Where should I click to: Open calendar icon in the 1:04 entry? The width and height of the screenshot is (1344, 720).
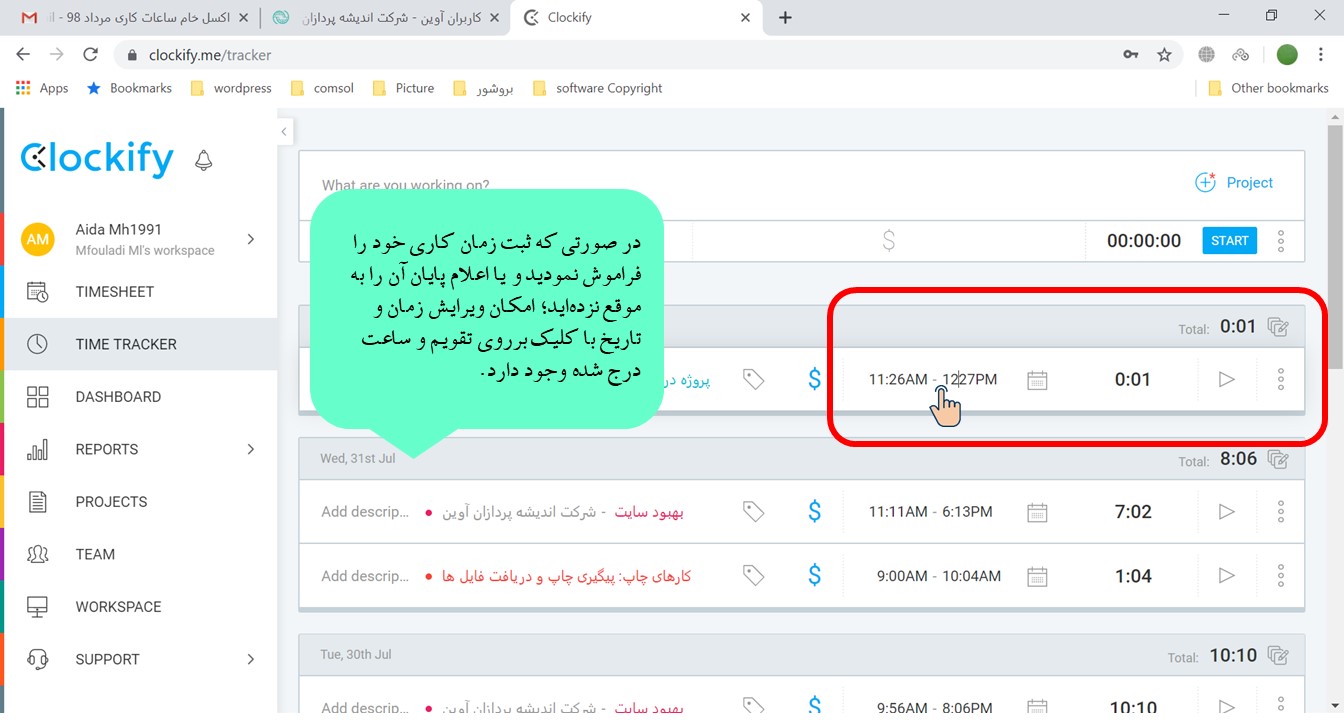click(1037, 576)
